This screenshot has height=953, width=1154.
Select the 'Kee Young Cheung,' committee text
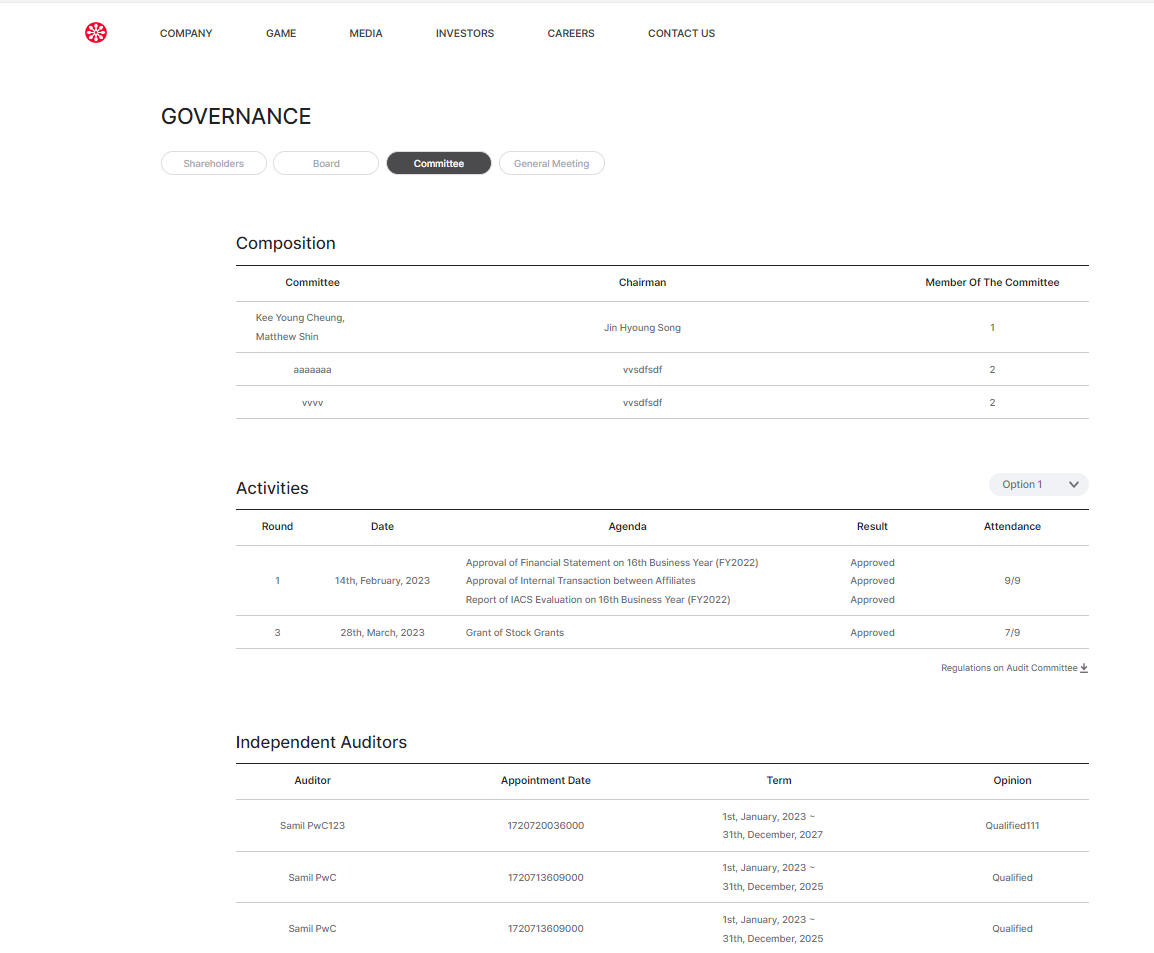pos(300,318)
